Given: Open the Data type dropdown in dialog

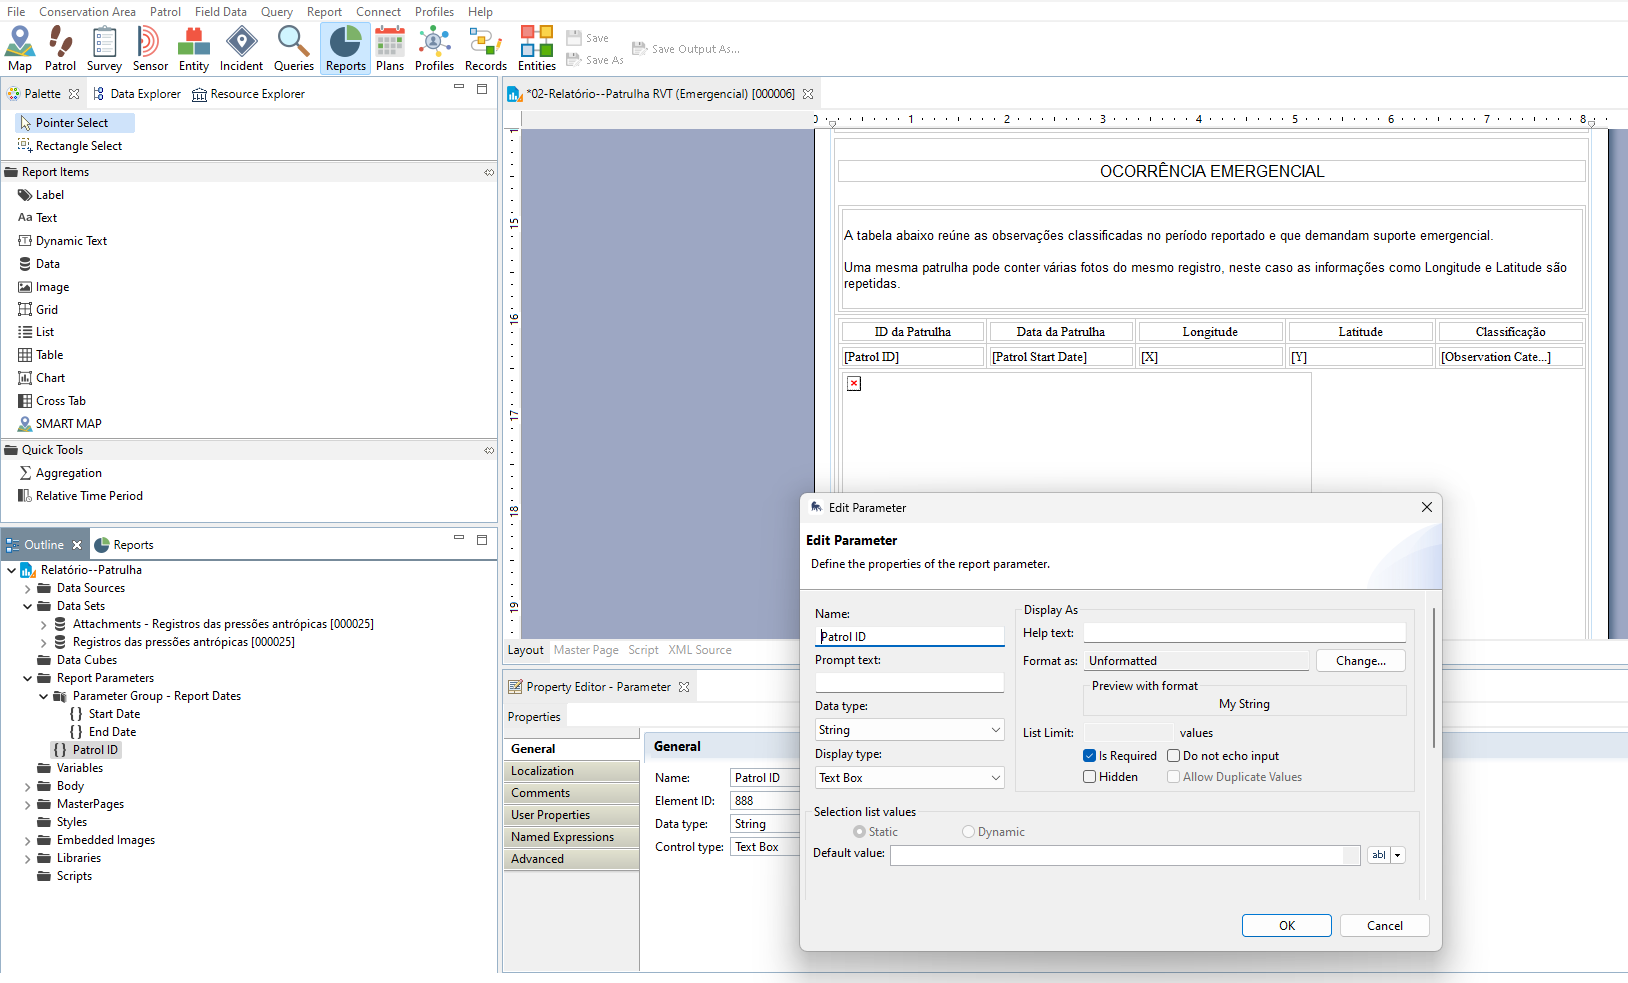Looking at the screenshot, I should point(909,730).
